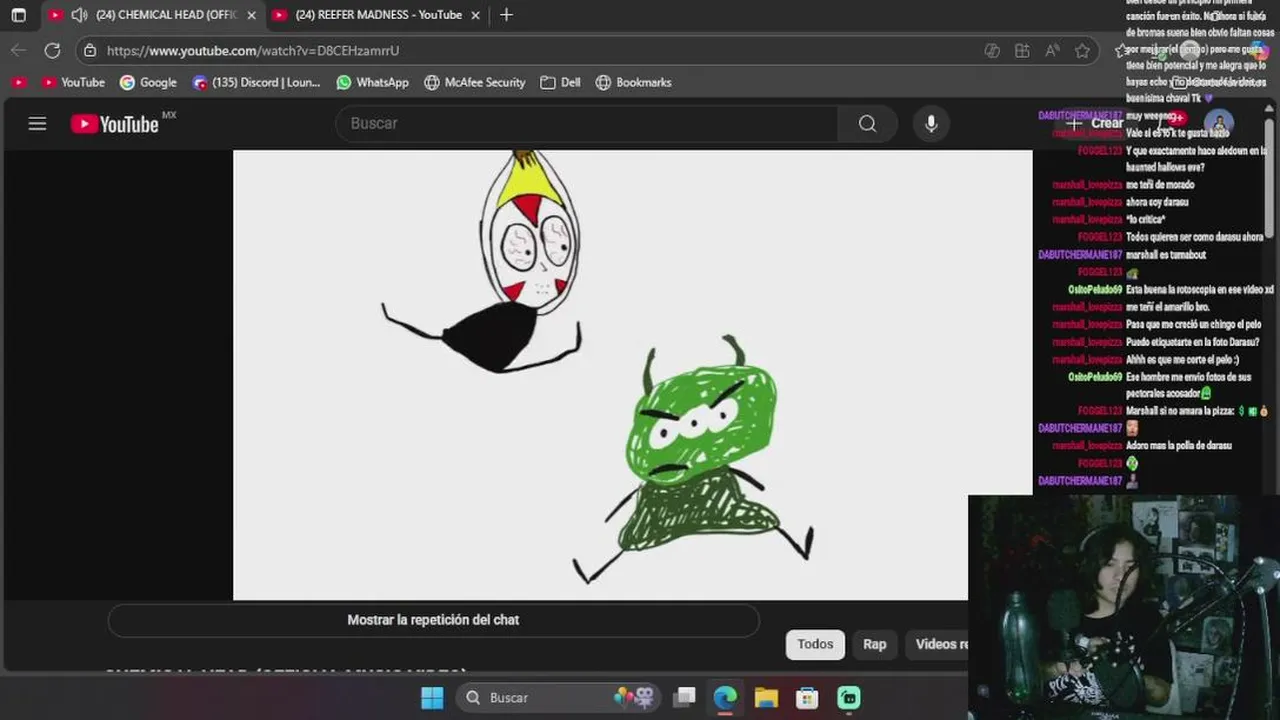Image resolution: width=1280 pixels, height=720 pixels.
Task: Click the YouTube search magnifier button
Action: click(x=867, y=123)
